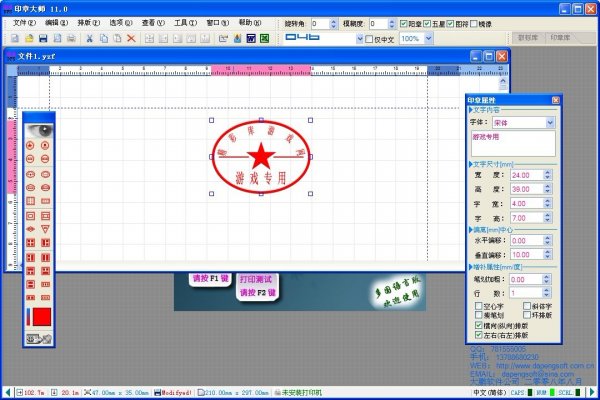Click the 游戏专用 text content box
600x400 pixels.
(513, 144)
